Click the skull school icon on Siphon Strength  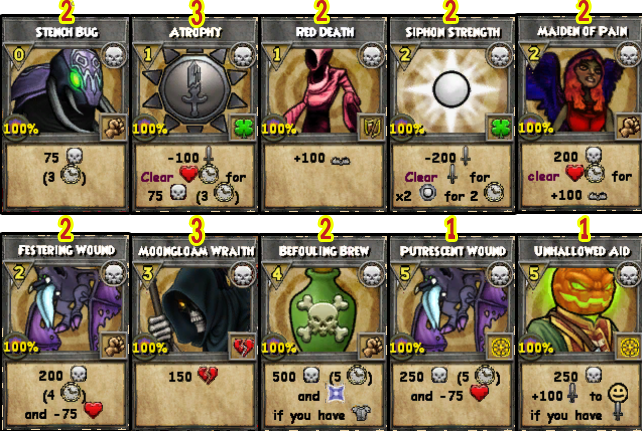coord(500,56)
